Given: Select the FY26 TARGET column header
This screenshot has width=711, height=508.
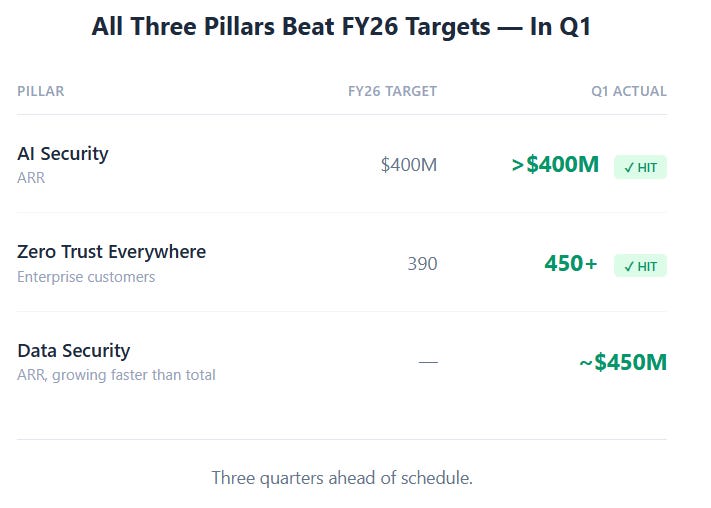Looking at the screenshot, I should click(392, 91).
